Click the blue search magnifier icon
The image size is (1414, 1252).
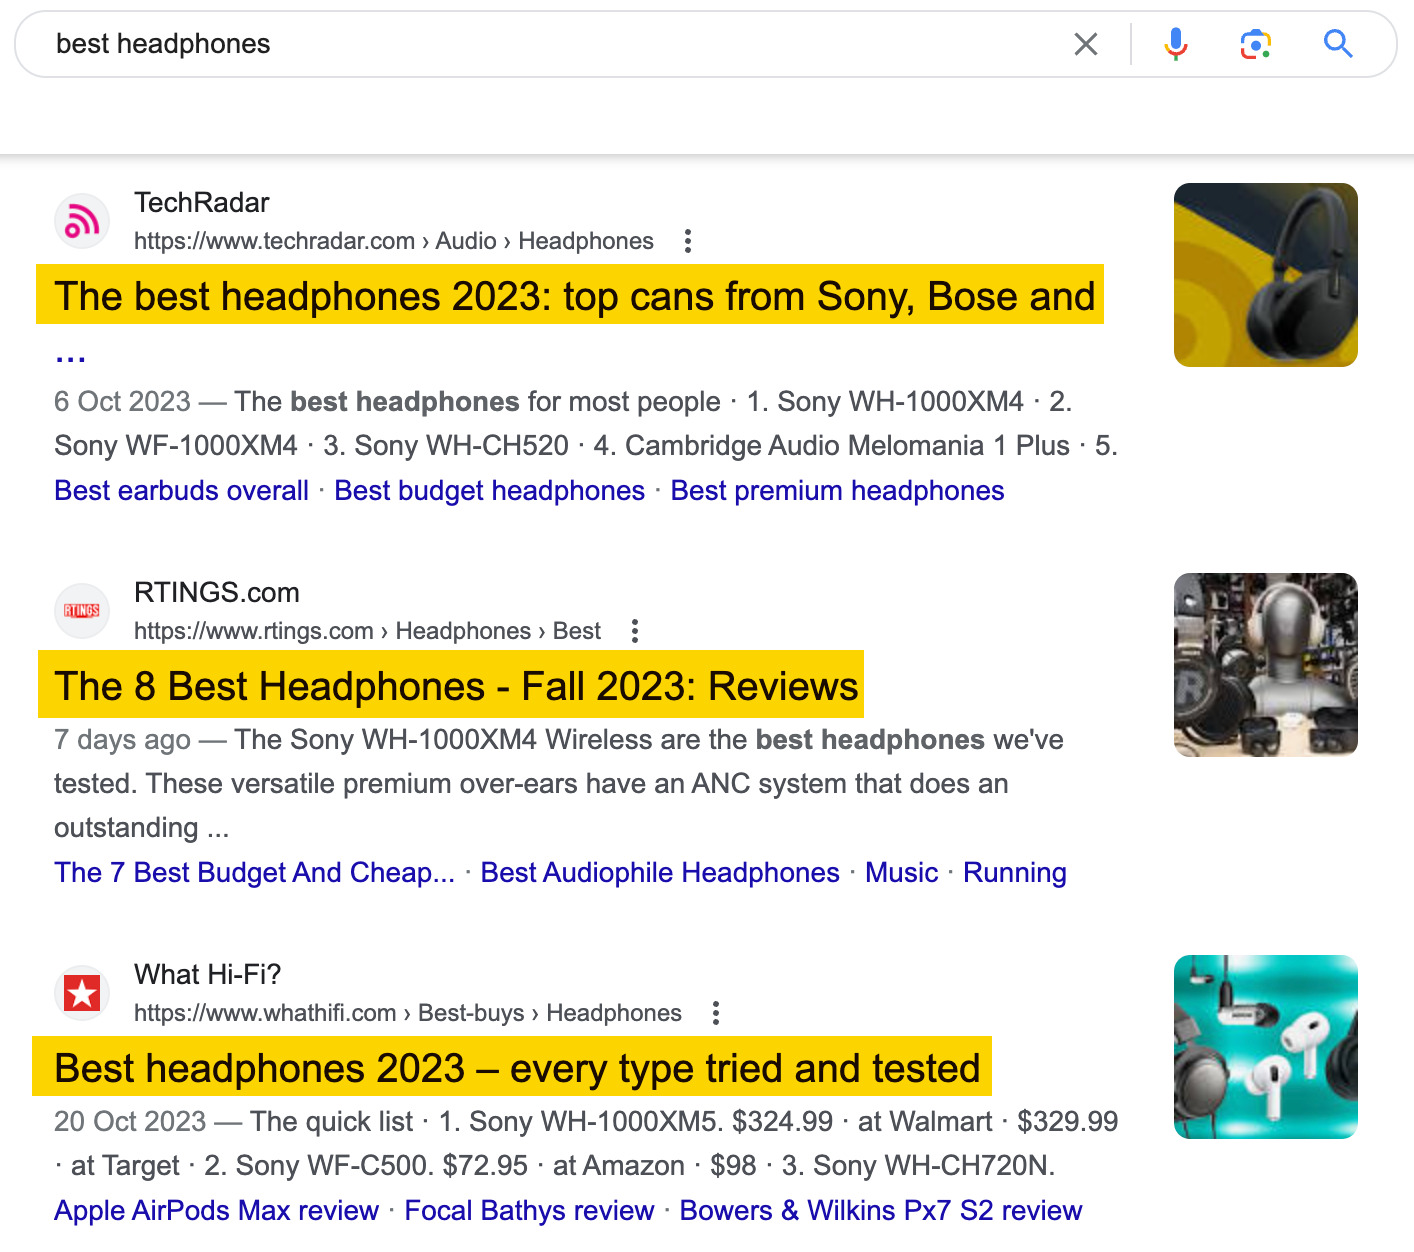point(1338,43)
